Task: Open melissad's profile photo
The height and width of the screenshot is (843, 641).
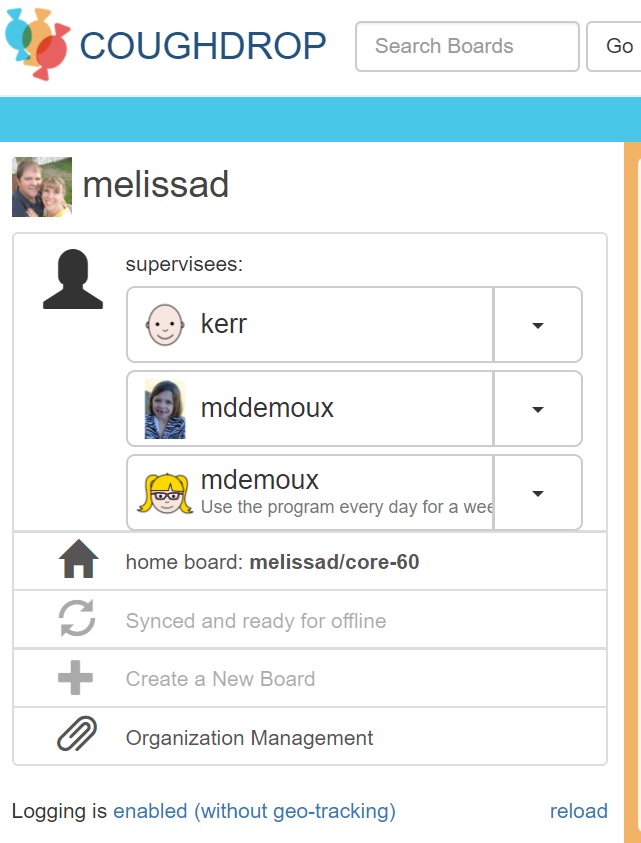Action: (x=42, y=187)
